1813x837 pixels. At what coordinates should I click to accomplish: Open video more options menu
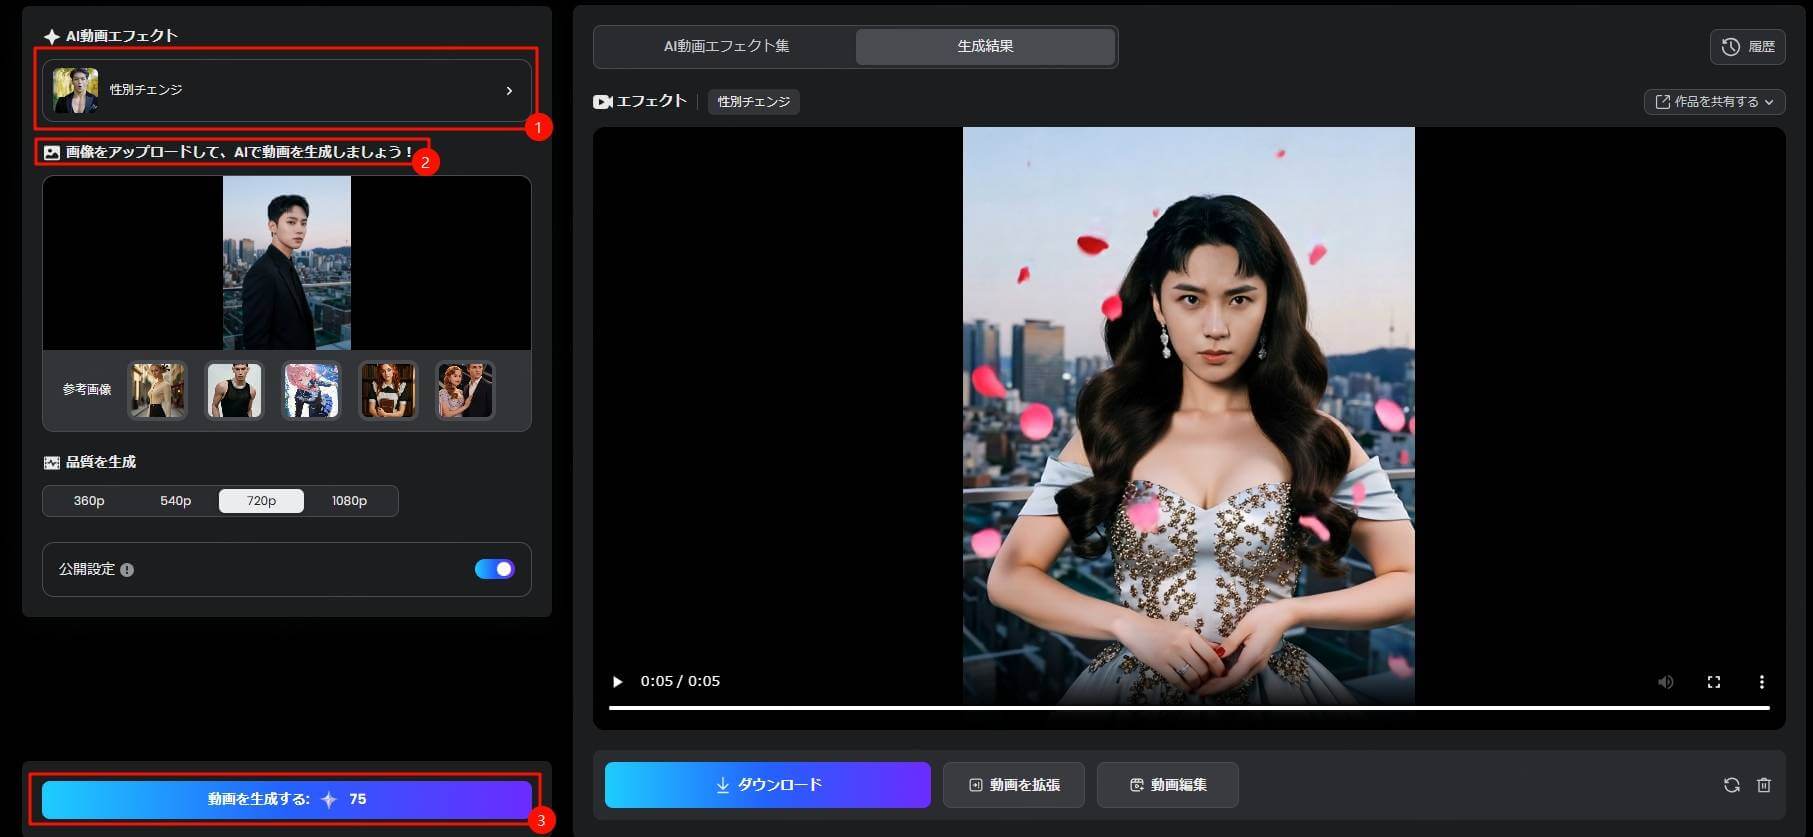point(1761,682)
